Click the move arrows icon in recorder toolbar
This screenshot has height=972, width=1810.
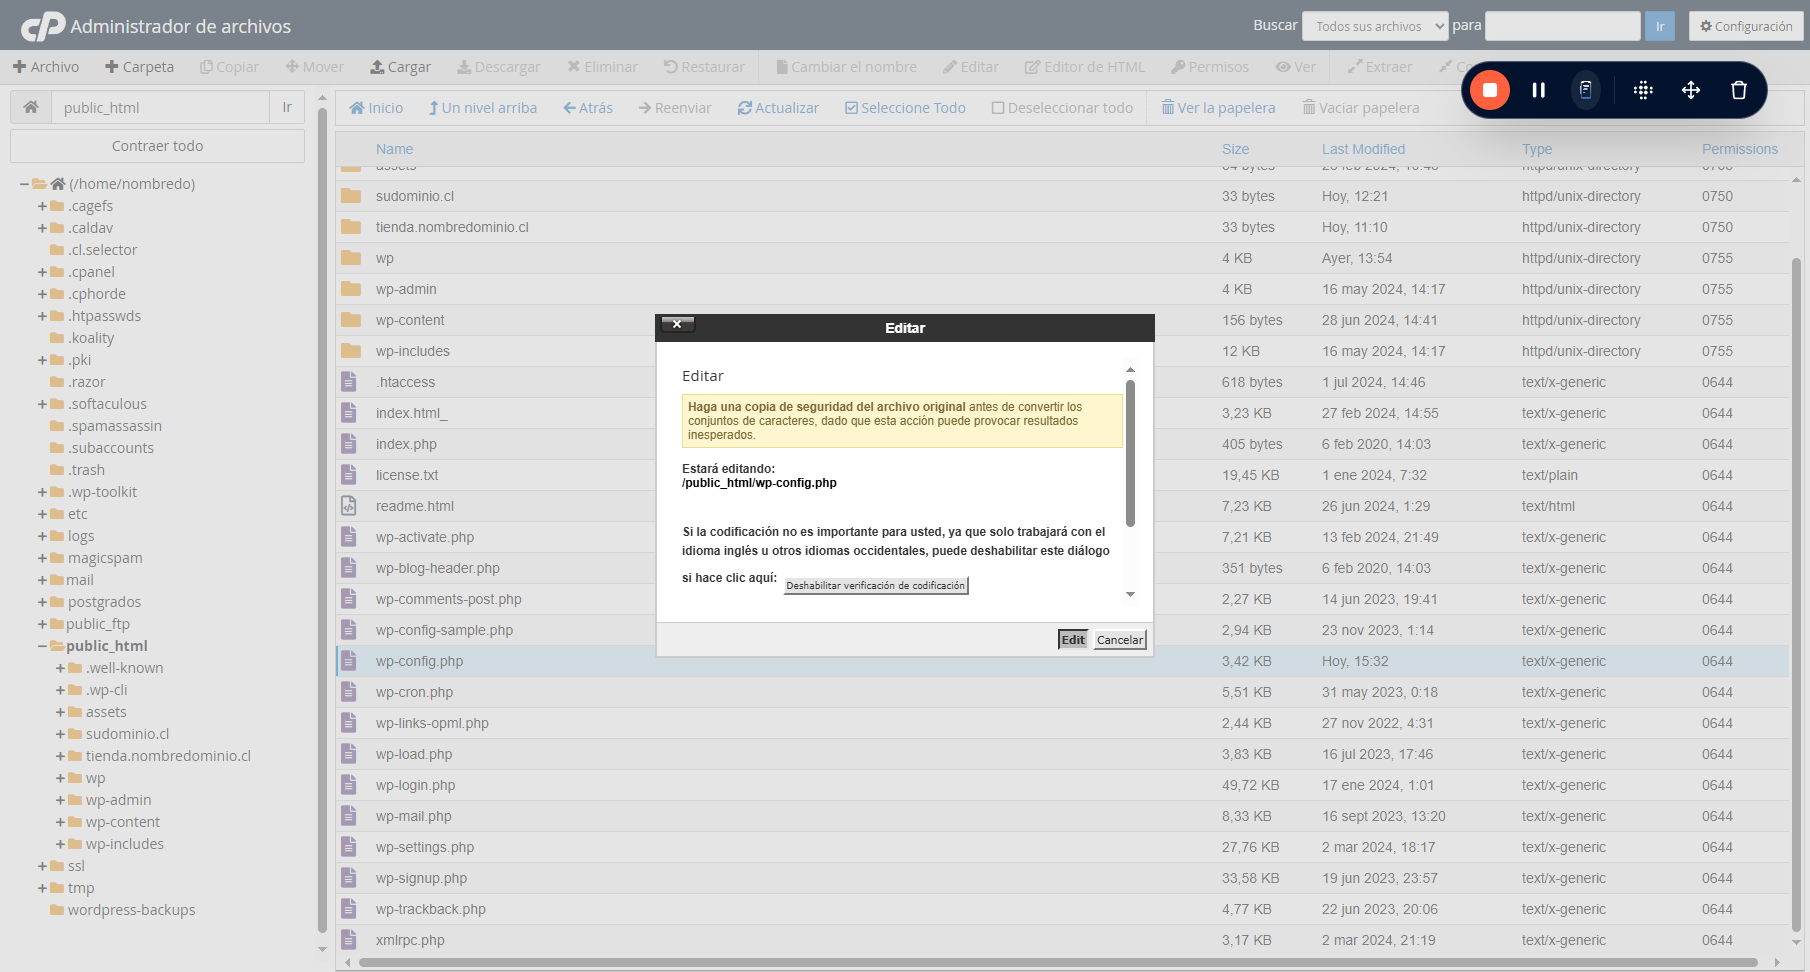coord(1690,90)
